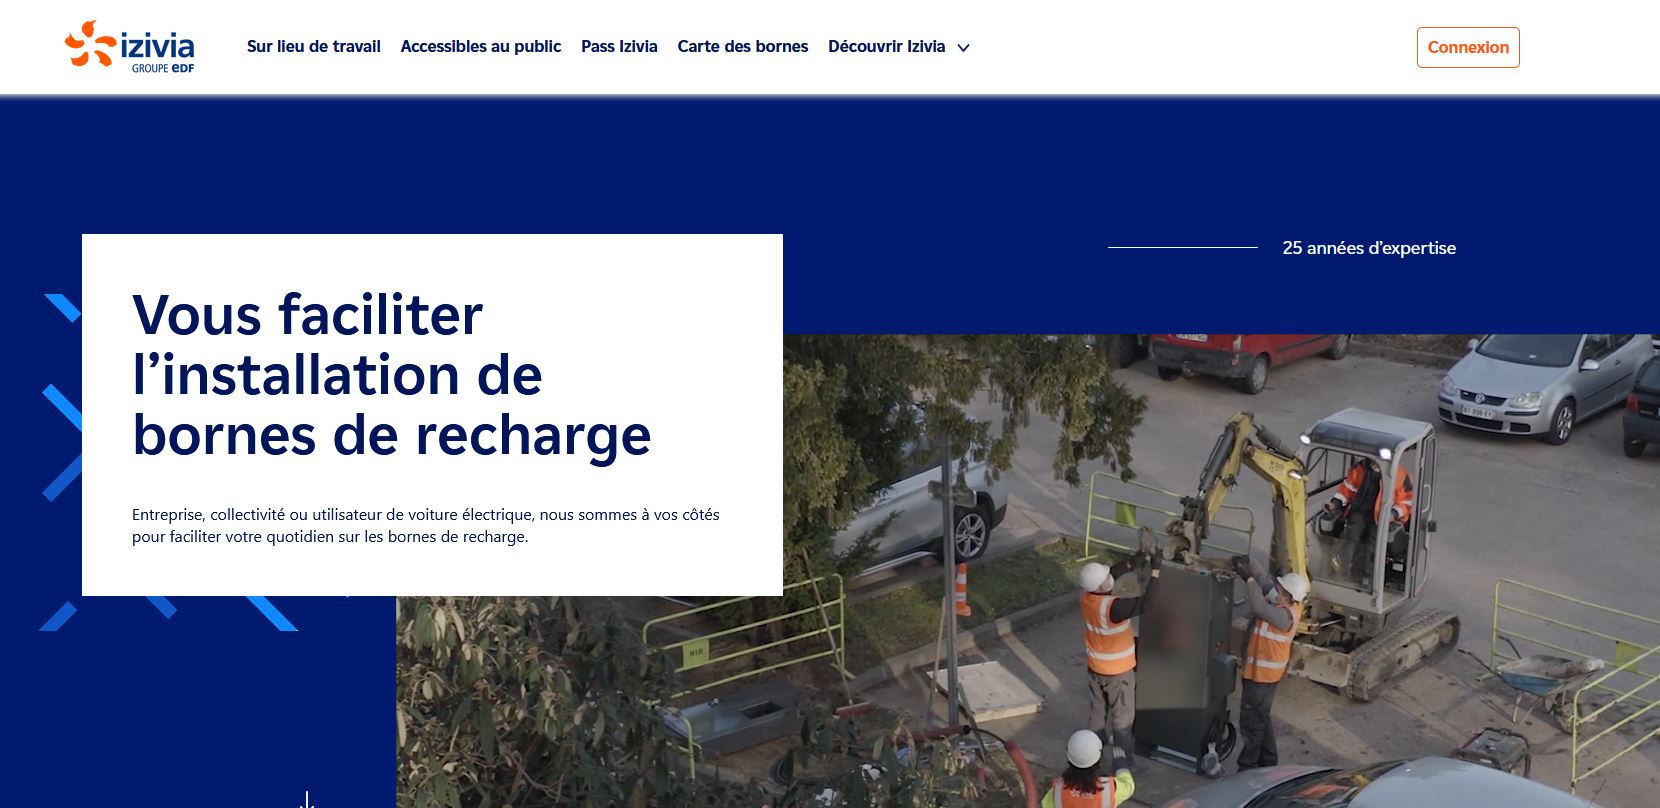Click the '25 années d'expertise' text
The image size is (1660, 808).
point(1368,248)
